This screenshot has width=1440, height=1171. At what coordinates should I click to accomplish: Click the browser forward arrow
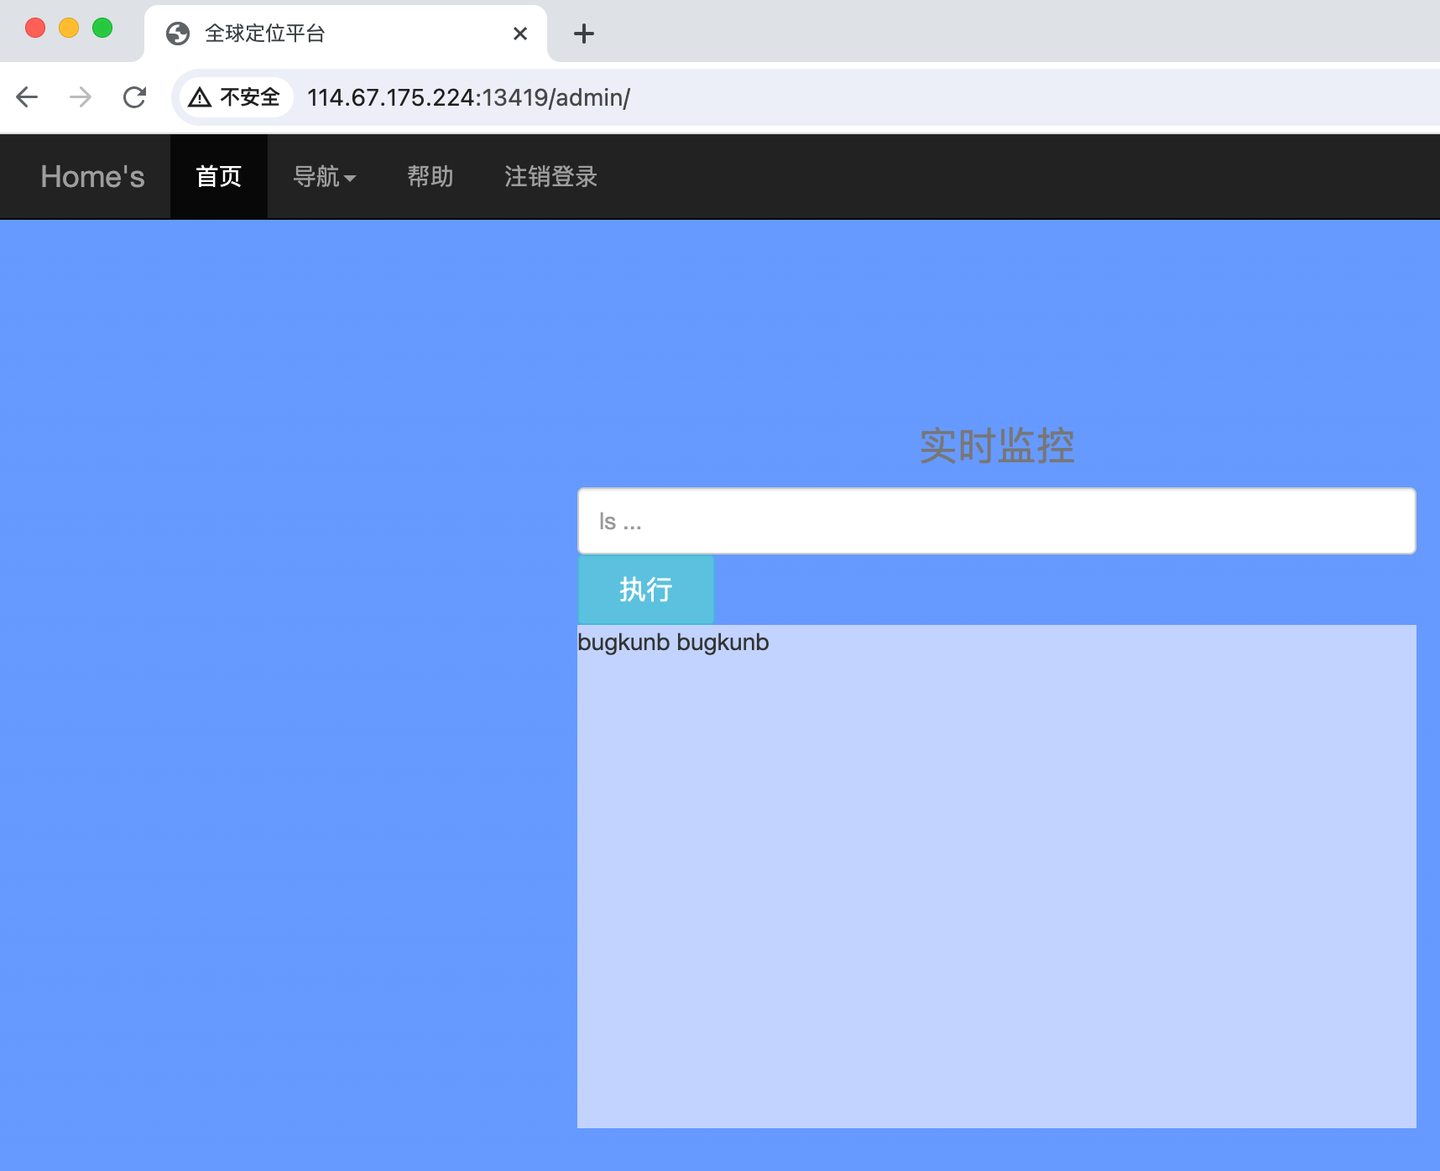click(x=81, y=97)
